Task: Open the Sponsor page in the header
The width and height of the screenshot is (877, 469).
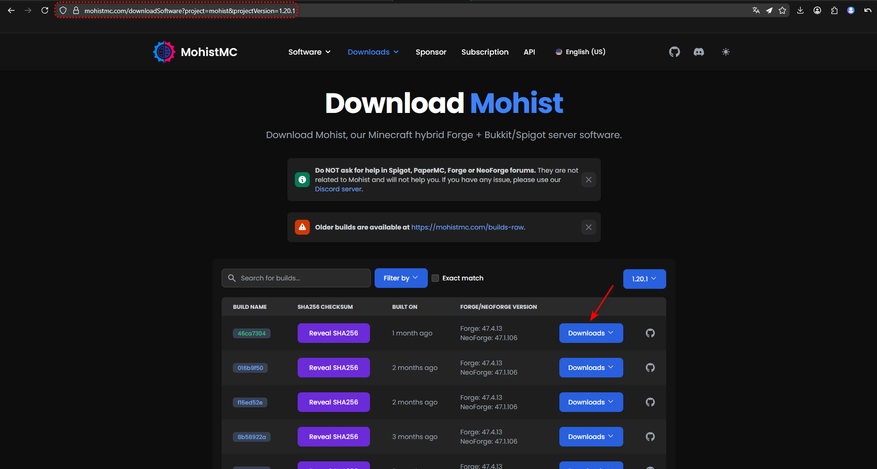Action: [431, 52]
